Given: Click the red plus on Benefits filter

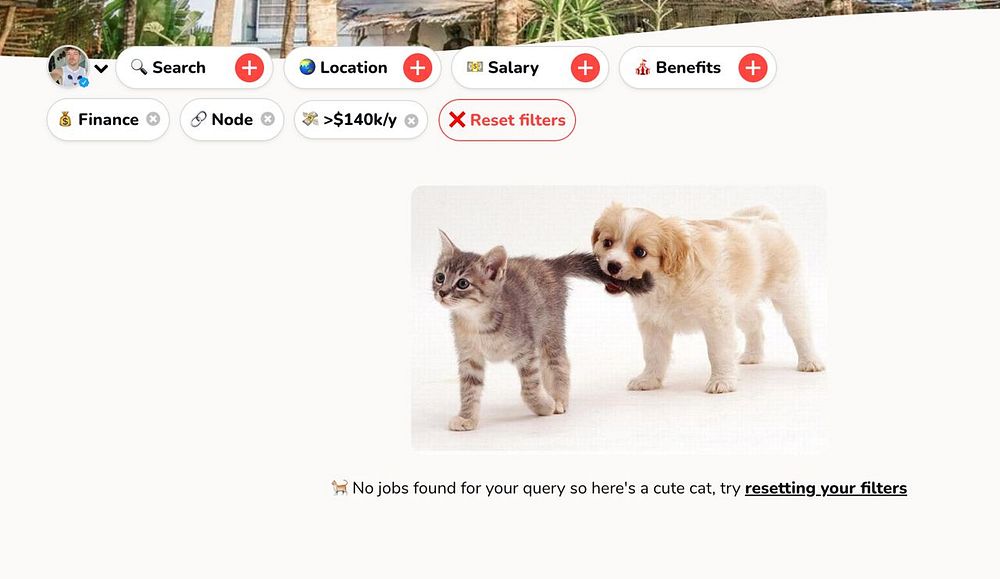Looking at the screenshot, I should click(x=753, y=68).
